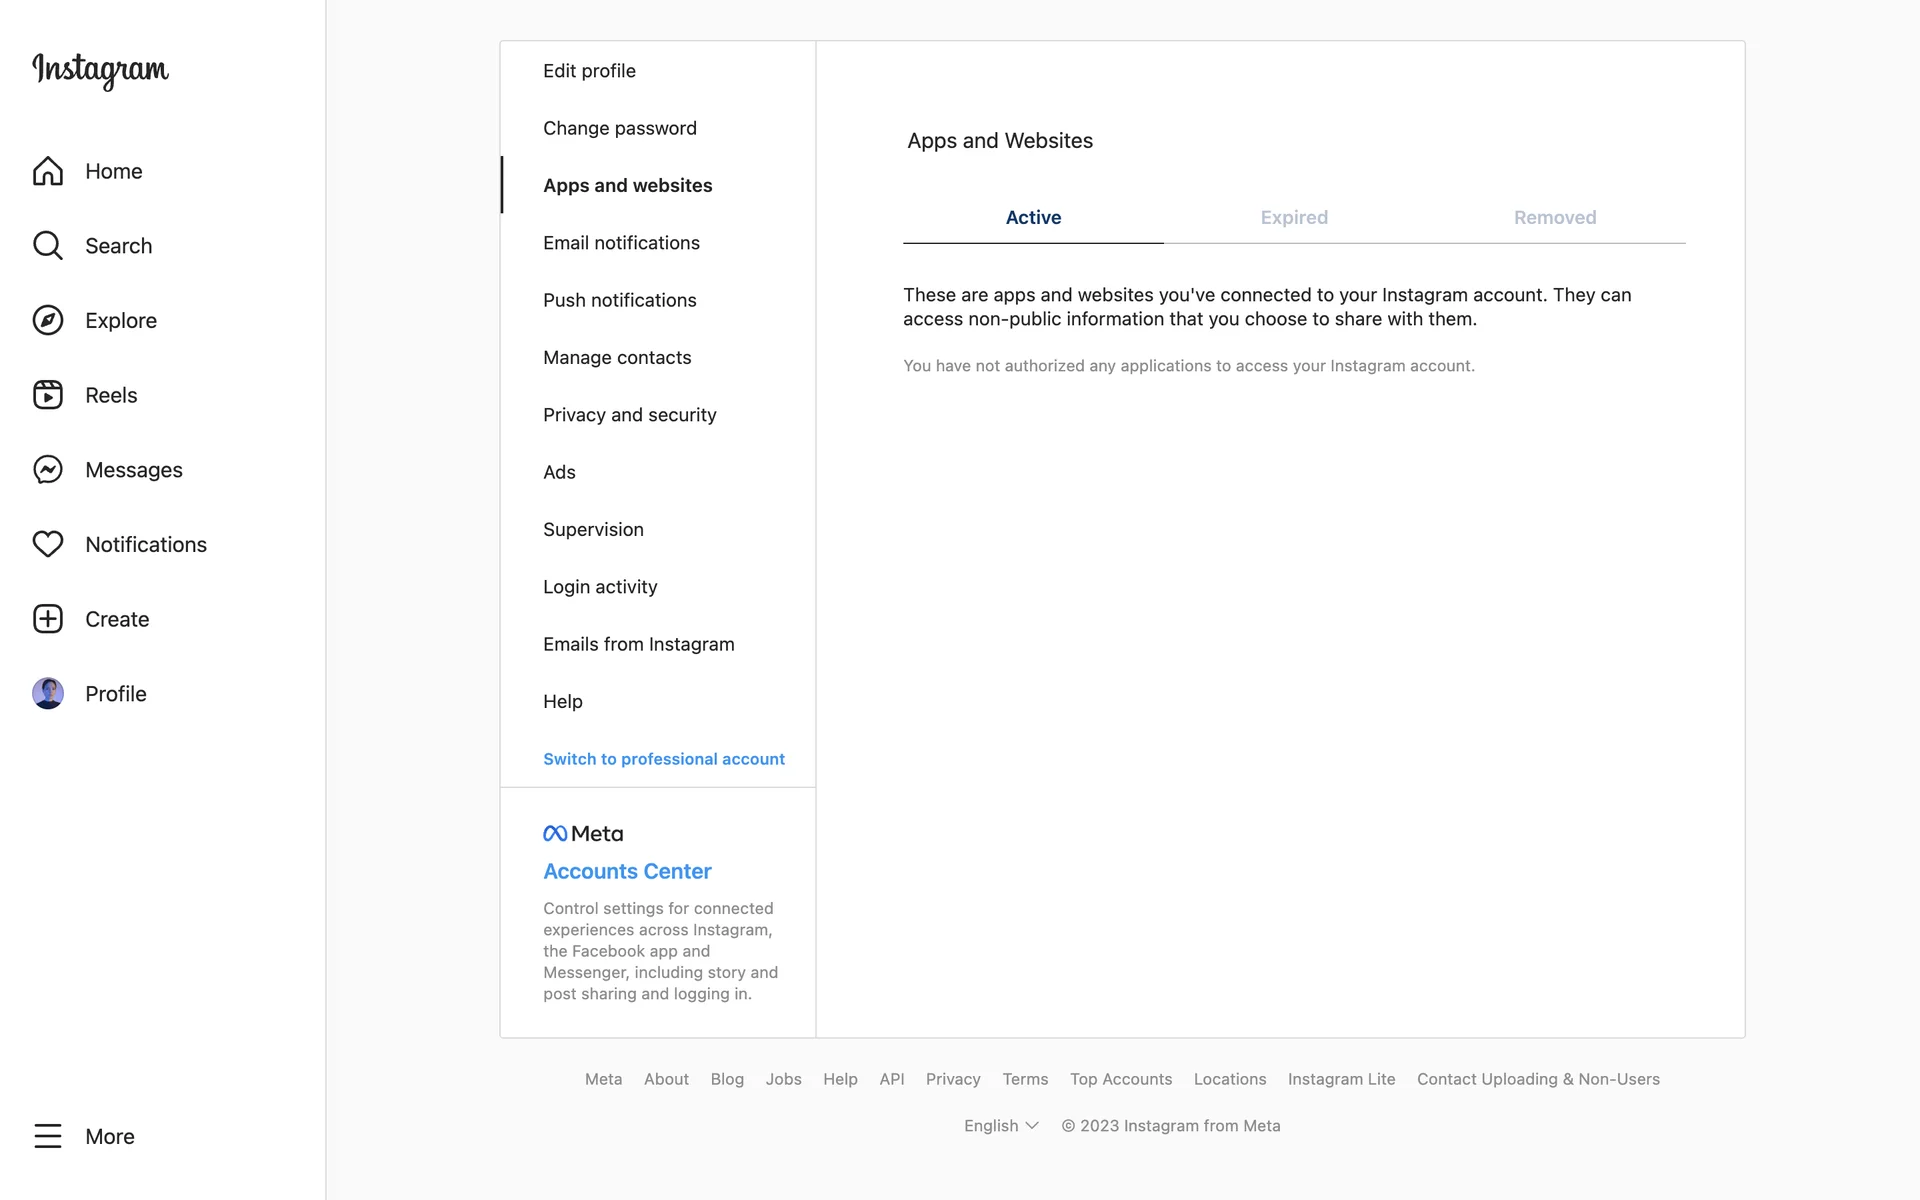This screenshot has width=1920, height=1200.
Task: Switch to the Expired tab
Action: [x=1293, y=217]
